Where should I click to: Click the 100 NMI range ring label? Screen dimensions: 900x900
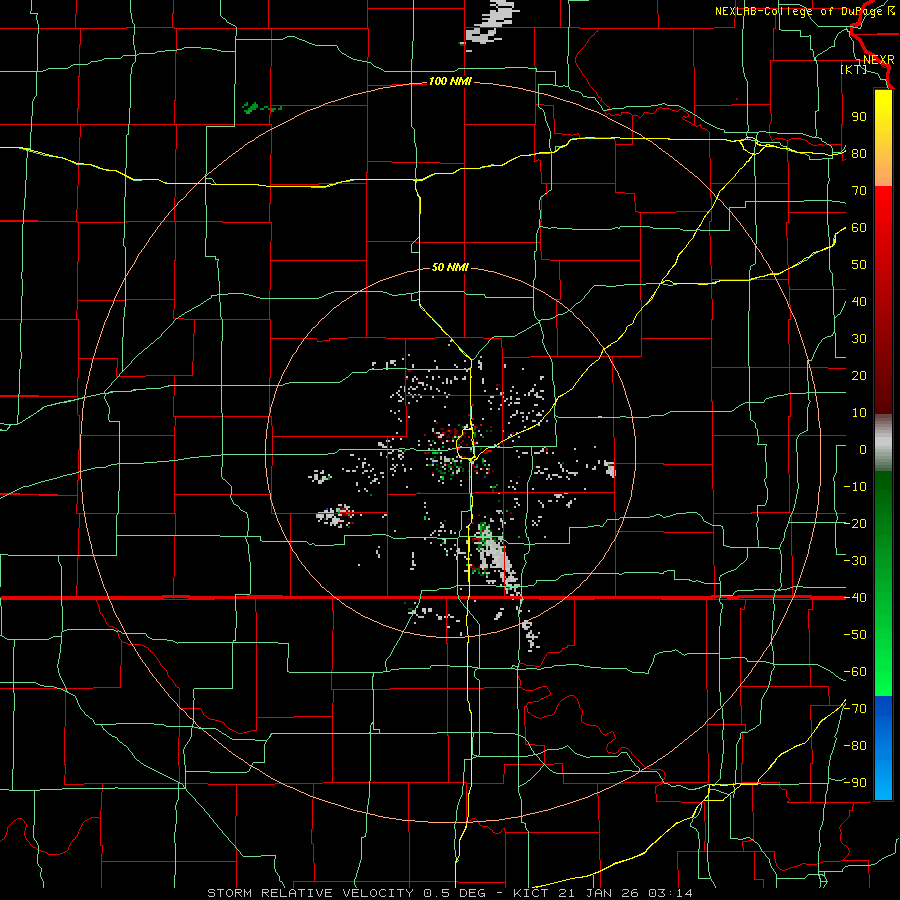[450, 82]
